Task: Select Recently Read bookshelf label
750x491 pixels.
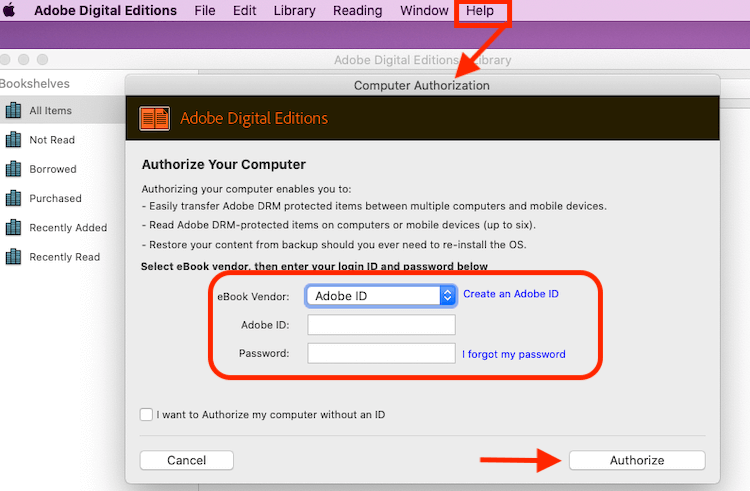Action: [65, 257]
